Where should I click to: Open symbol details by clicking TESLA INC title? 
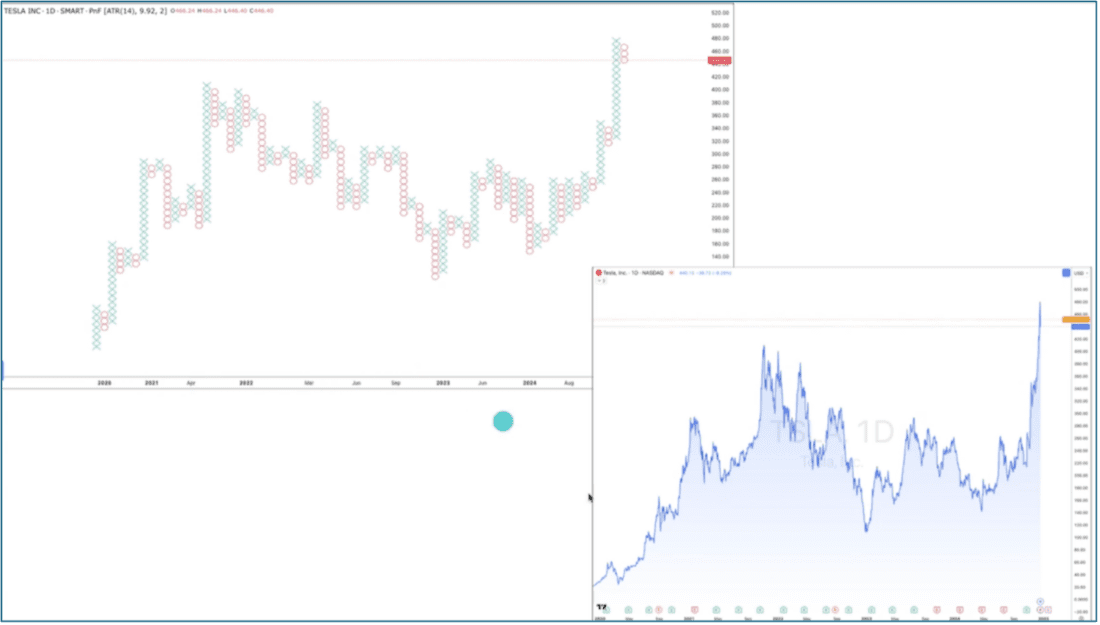pyautogui.click(x=25, y=8)
